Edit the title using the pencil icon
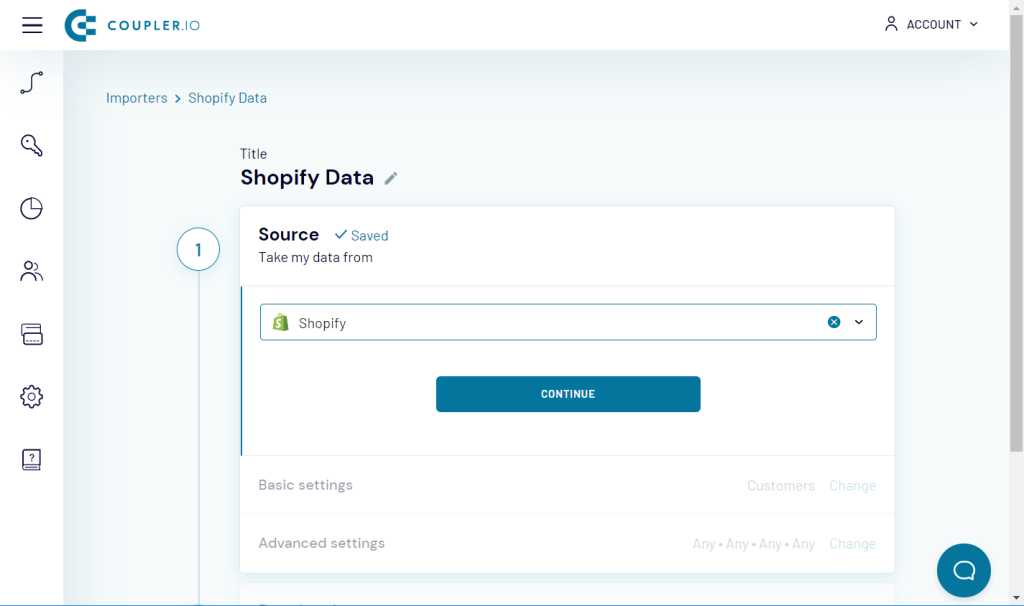The height and width of the screenshot is (606, 1024). (x=390, y=177)
